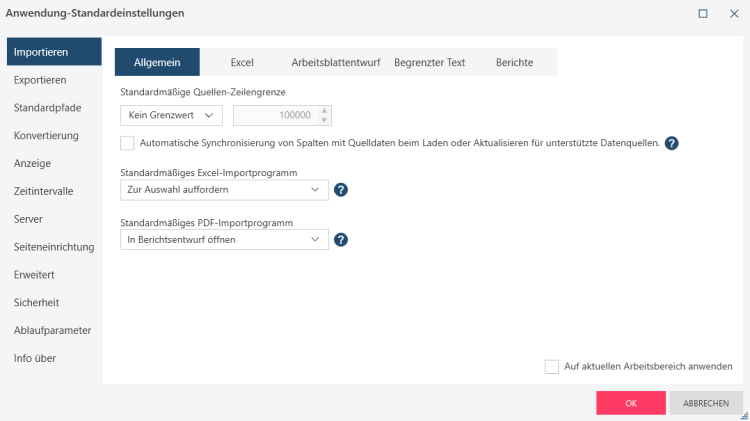Open 'In Berichtsentwurf öffnen' dropdown

tap(223, 240)
